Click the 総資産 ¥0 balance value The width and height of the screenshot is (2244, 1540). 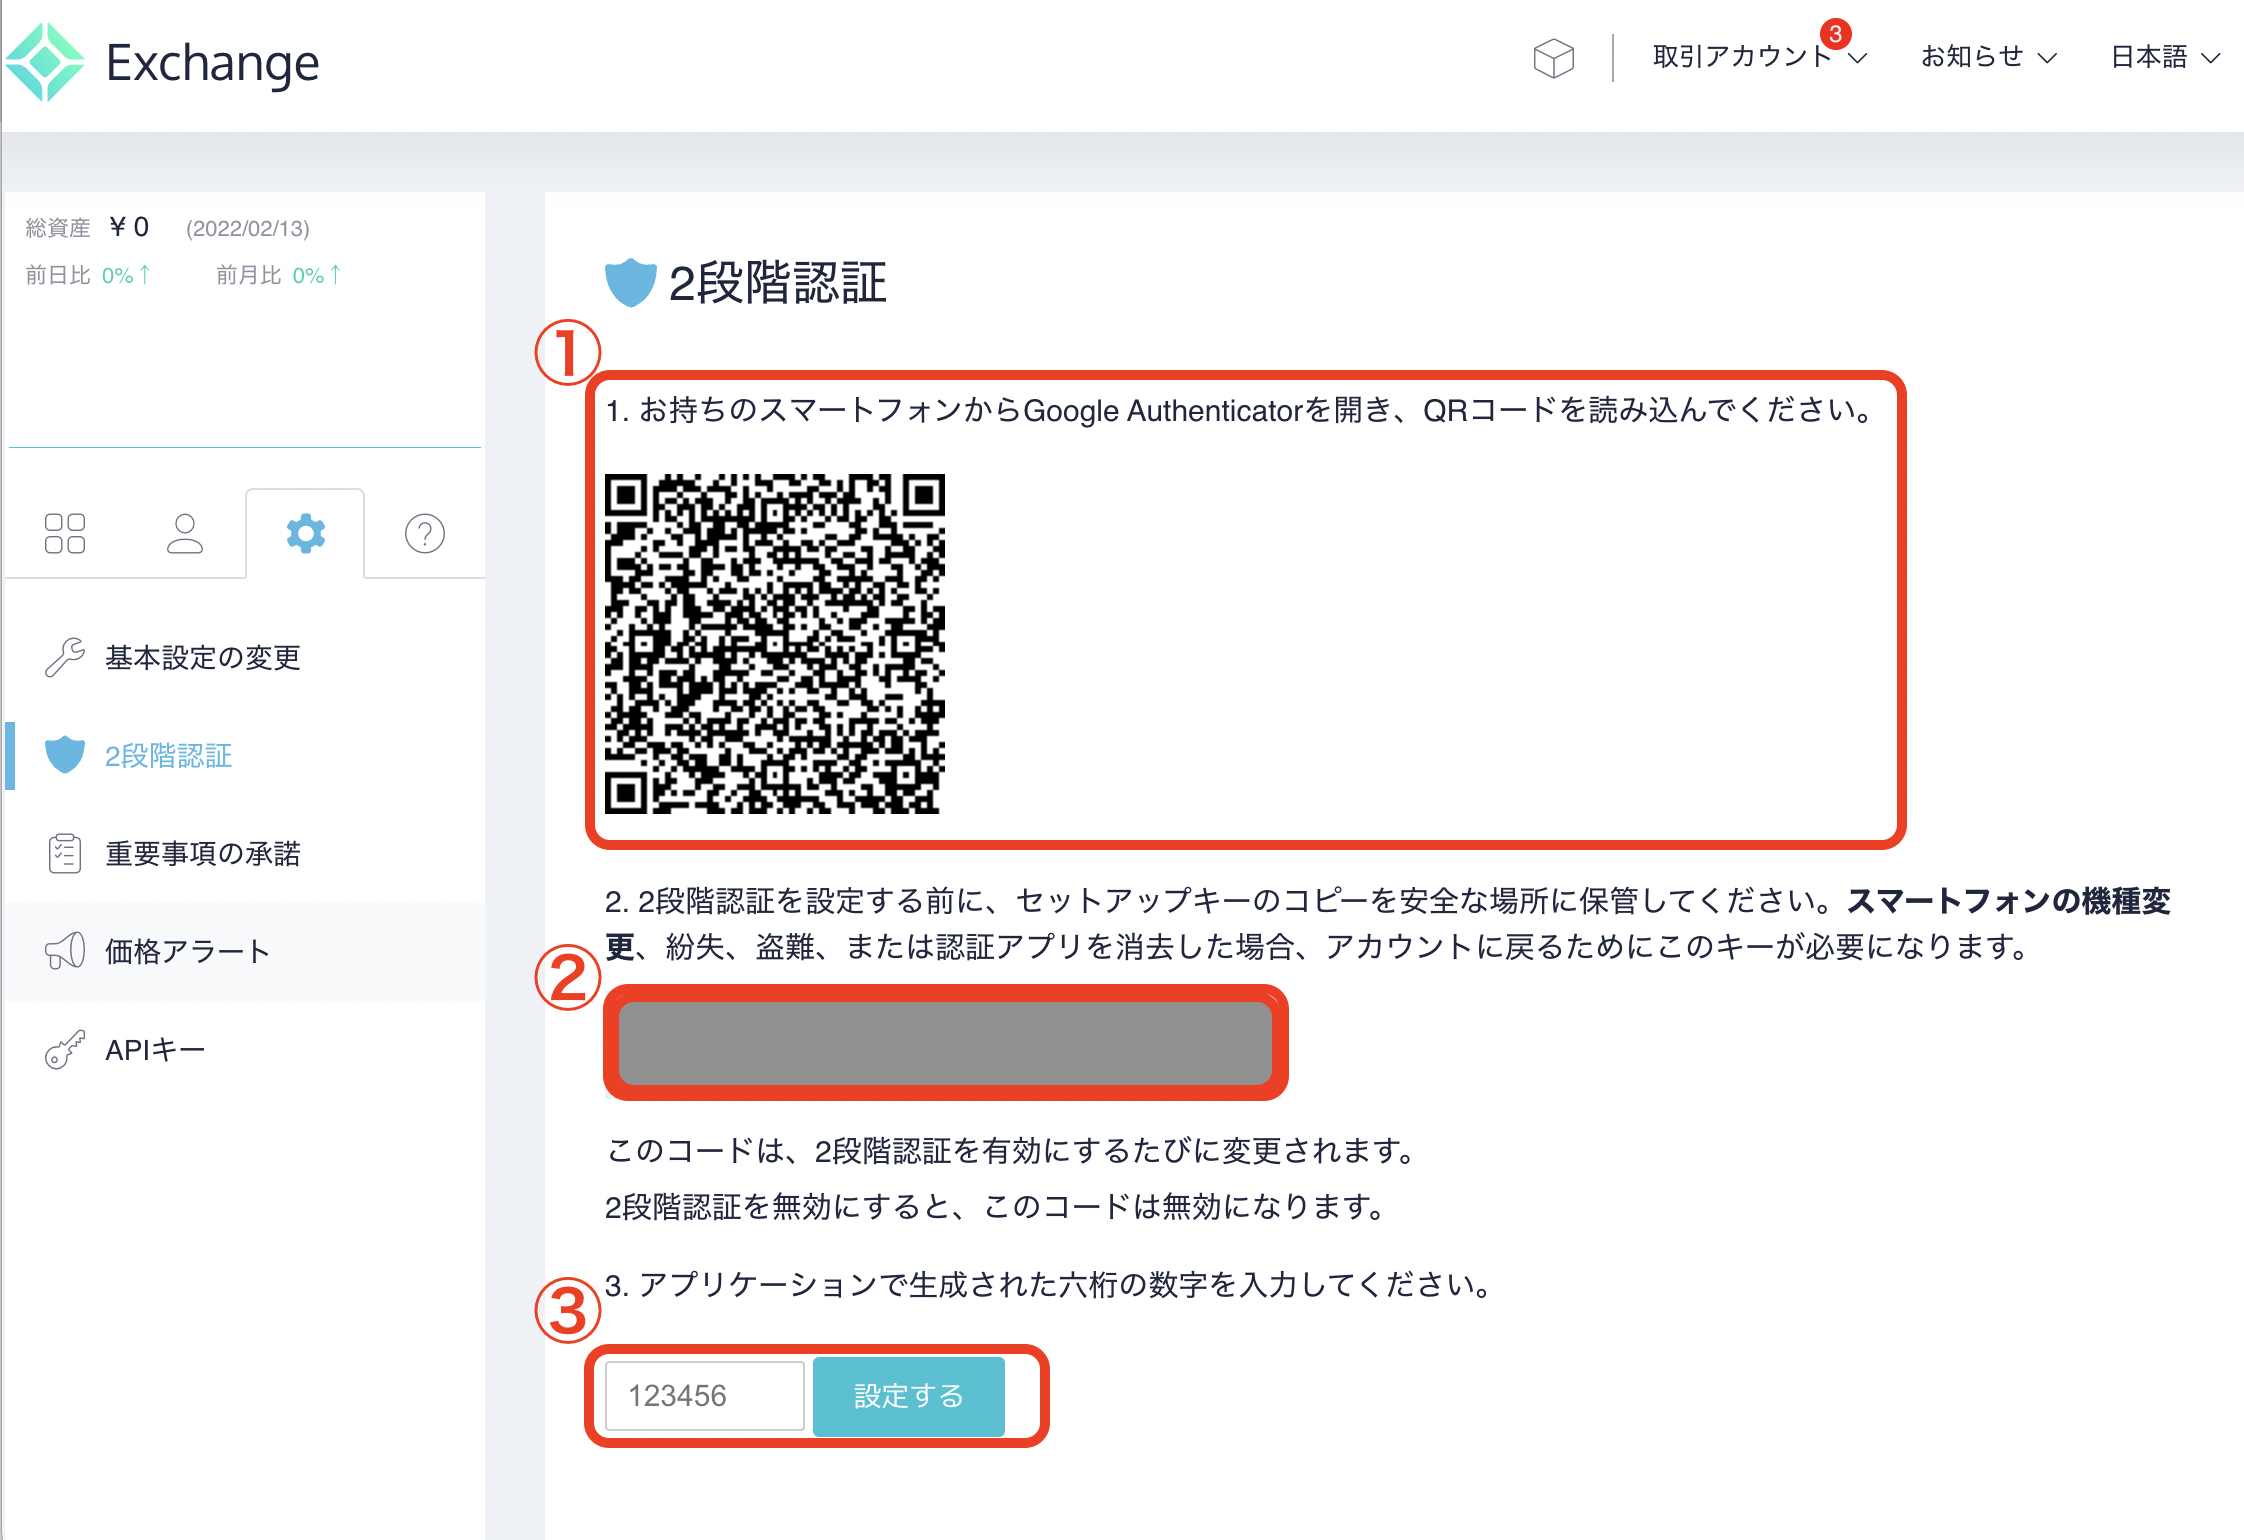(129, 227)
